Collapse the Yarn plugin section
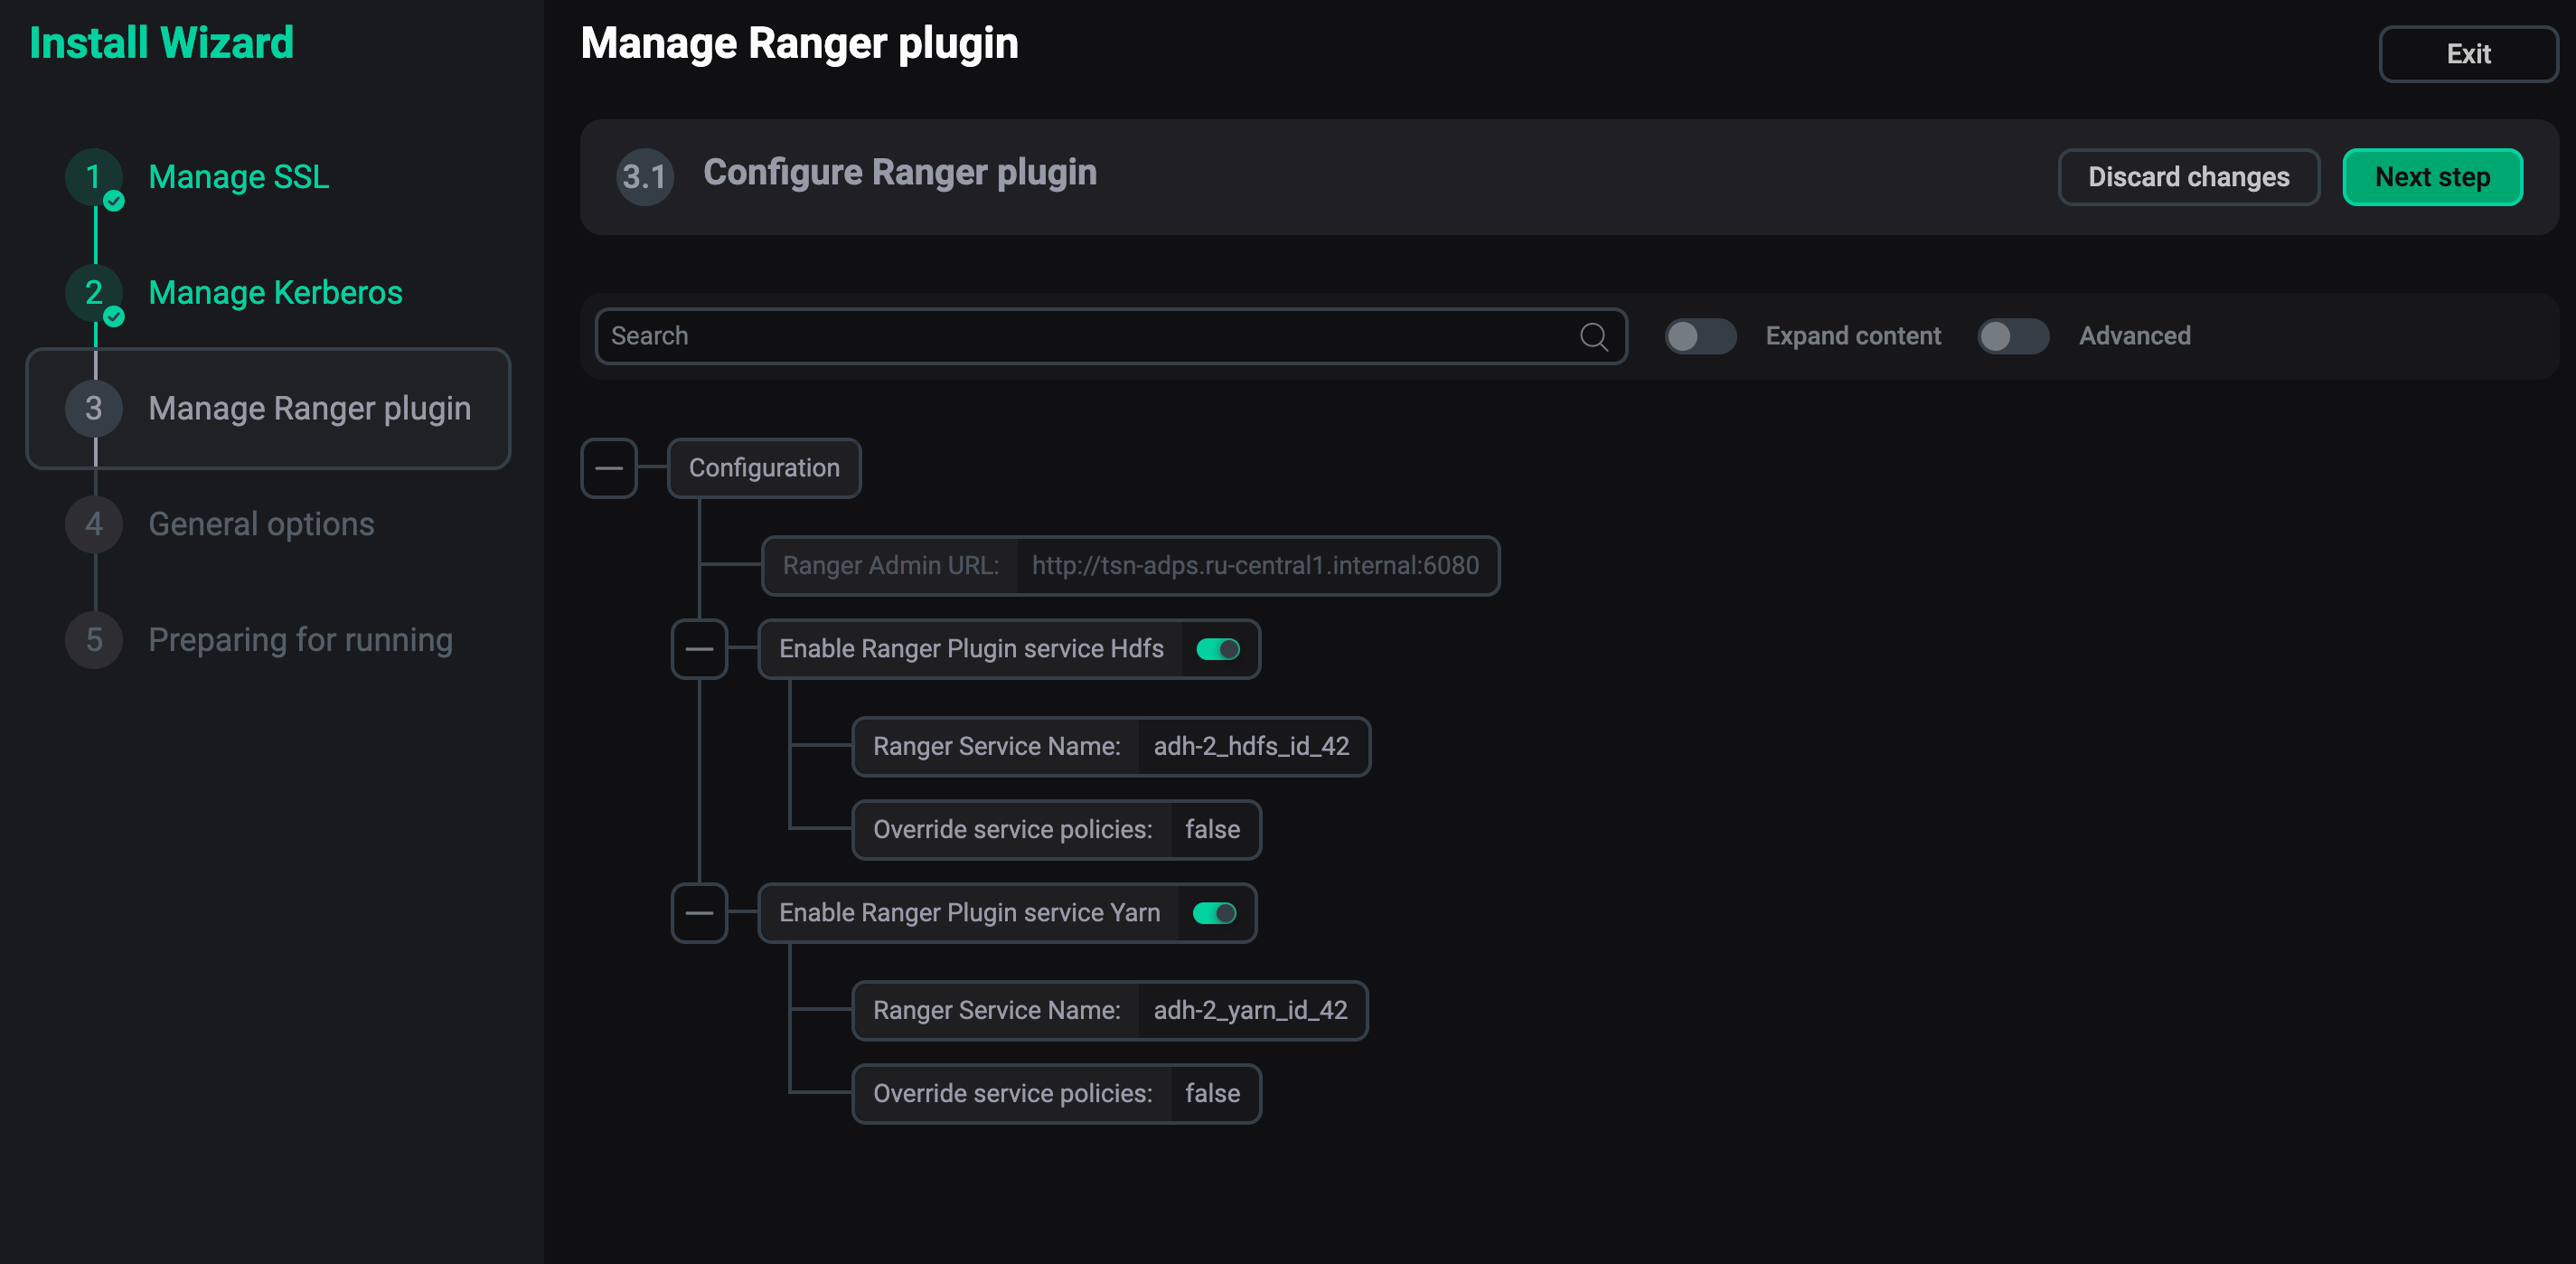Screen dimensions: 2576x1264 pyautogui.click(x=699, y=913)
